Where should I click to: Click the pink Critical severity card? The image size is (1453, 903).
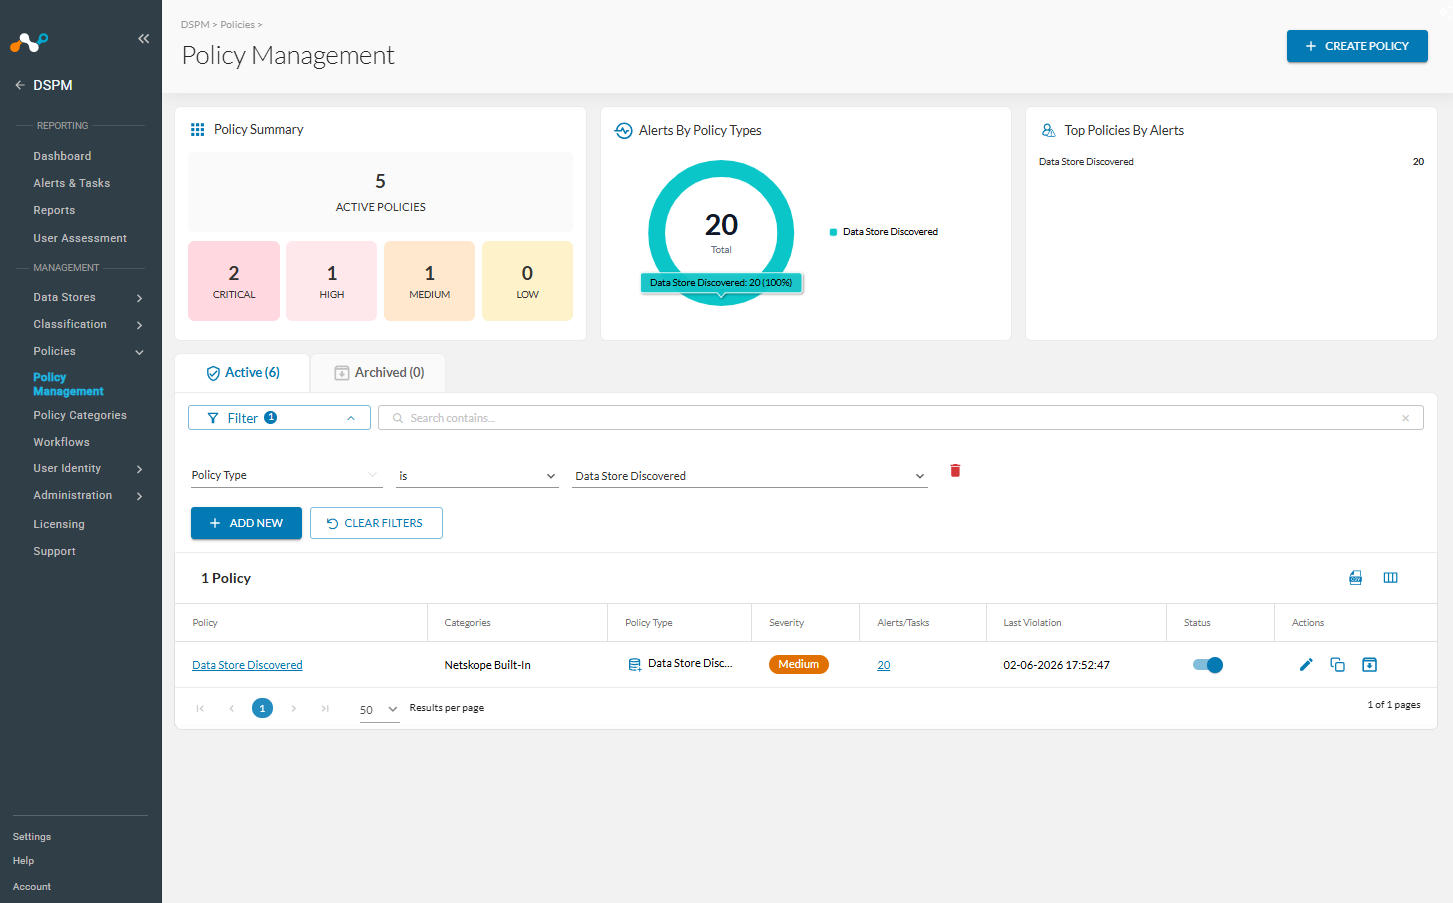click(x=234, y=281)
